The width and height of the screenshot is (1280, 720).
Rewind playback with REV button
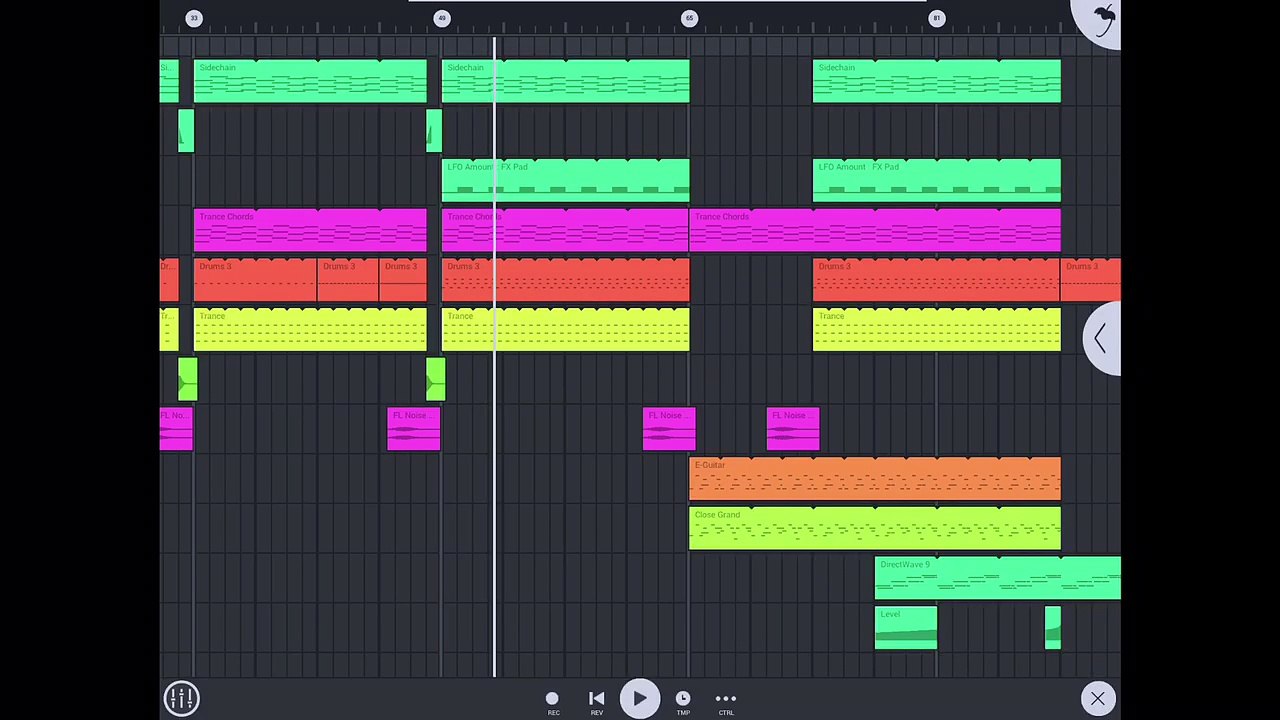[596, 703]
